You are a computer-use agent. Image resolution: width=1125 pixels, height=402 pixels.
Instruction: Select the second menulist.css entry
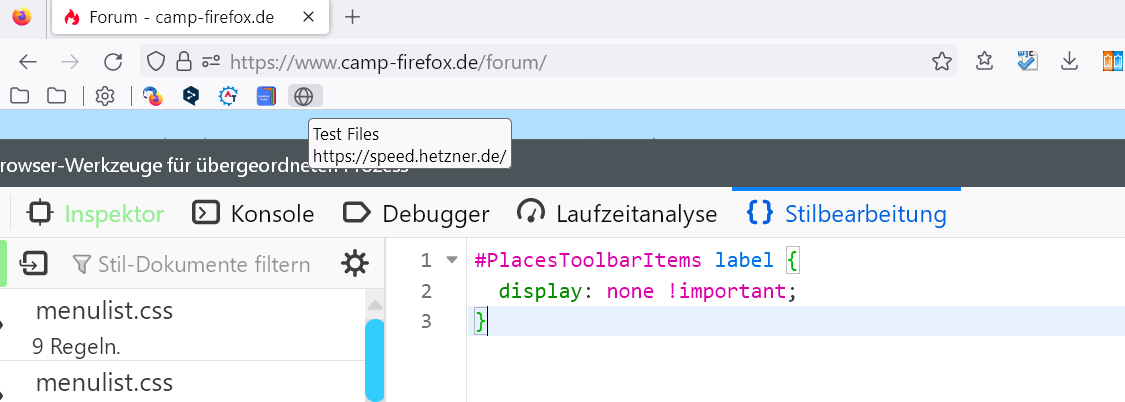point(183,381)
